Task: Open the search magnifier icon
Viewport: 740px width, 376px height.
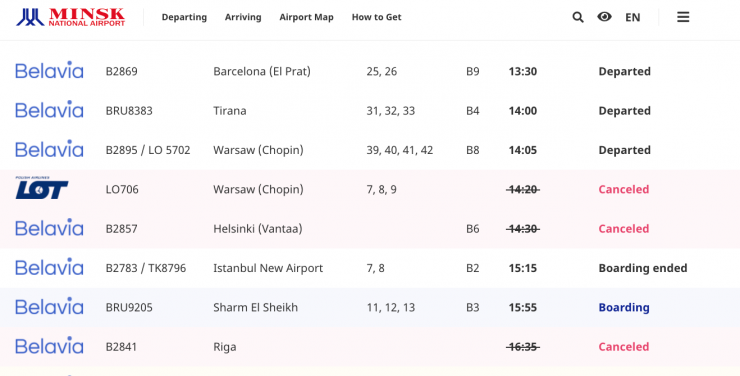Action: 578,17
